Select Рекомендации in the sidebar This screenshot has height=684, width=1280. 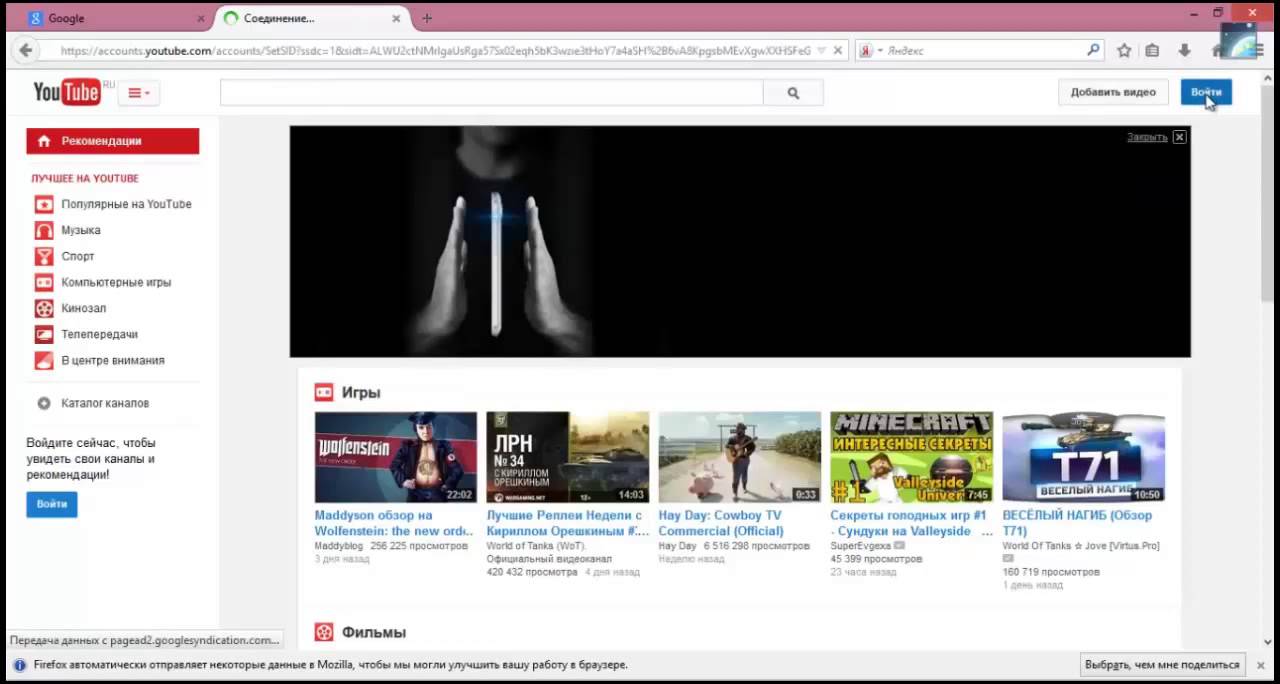click(x=113, y=141)
